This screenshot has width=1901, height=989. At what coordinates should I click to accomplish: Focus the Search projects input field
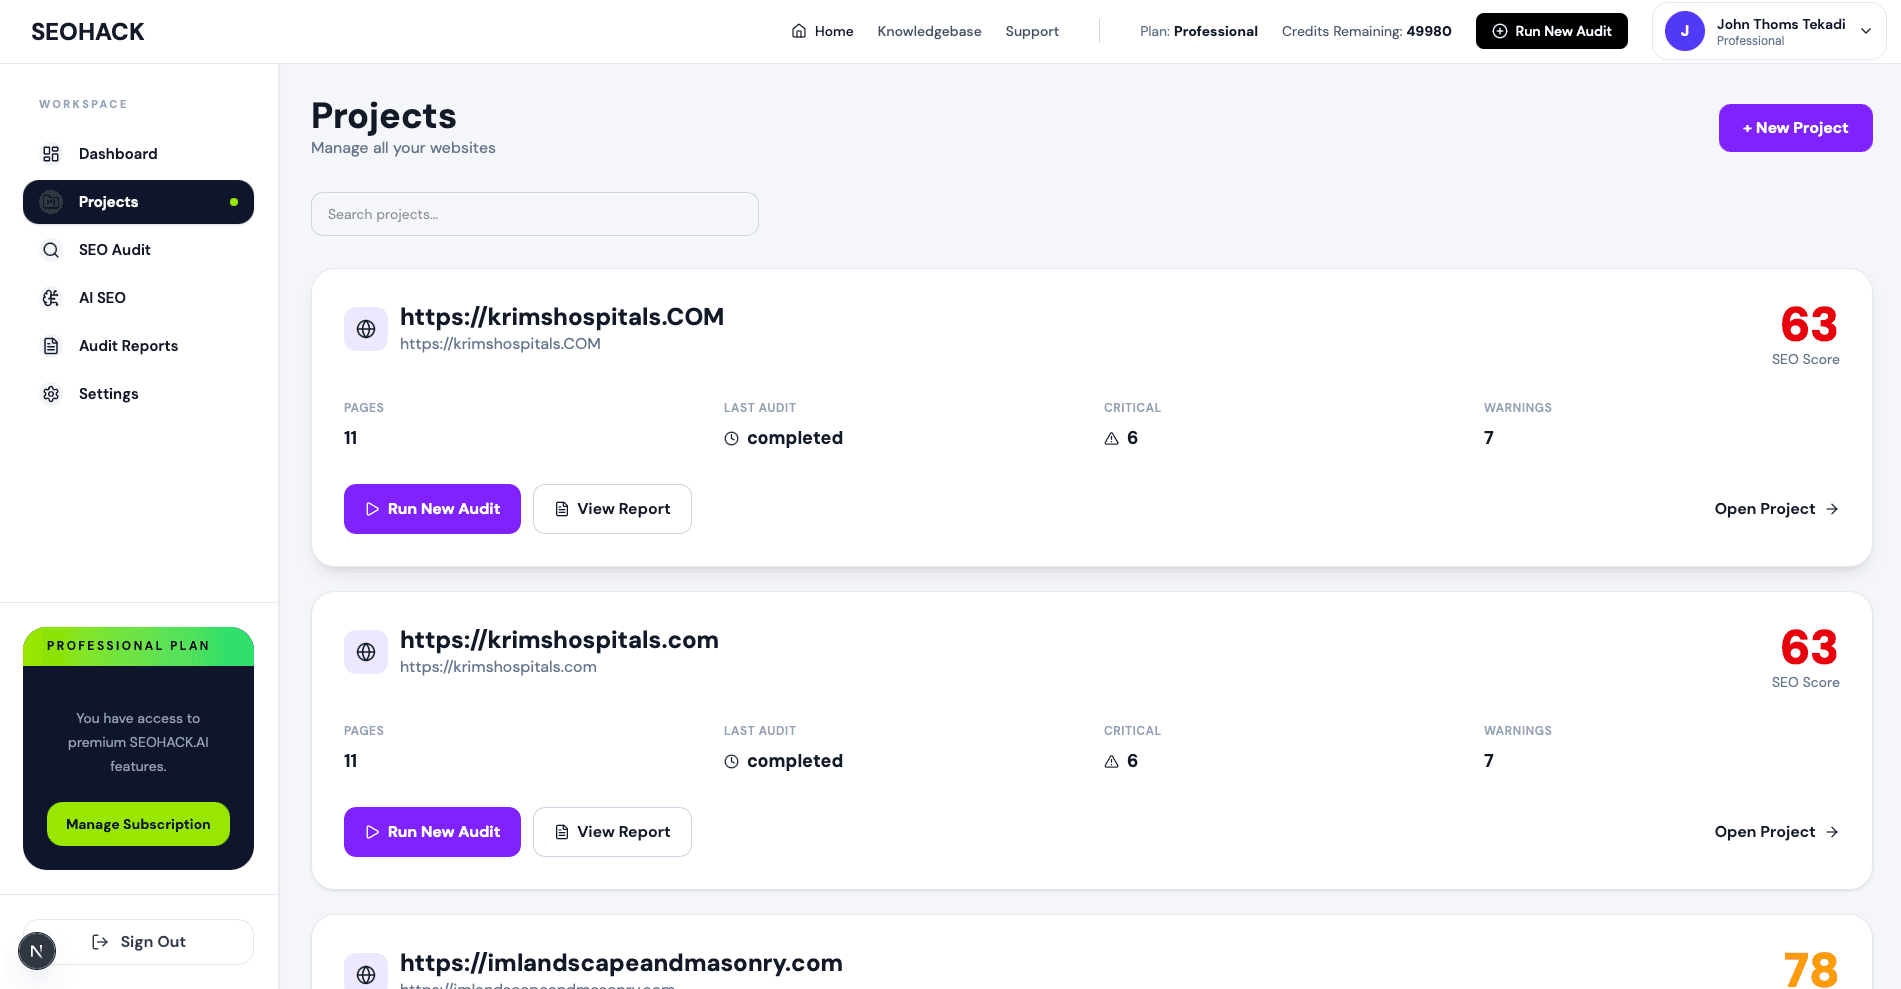tap(535, 214)
